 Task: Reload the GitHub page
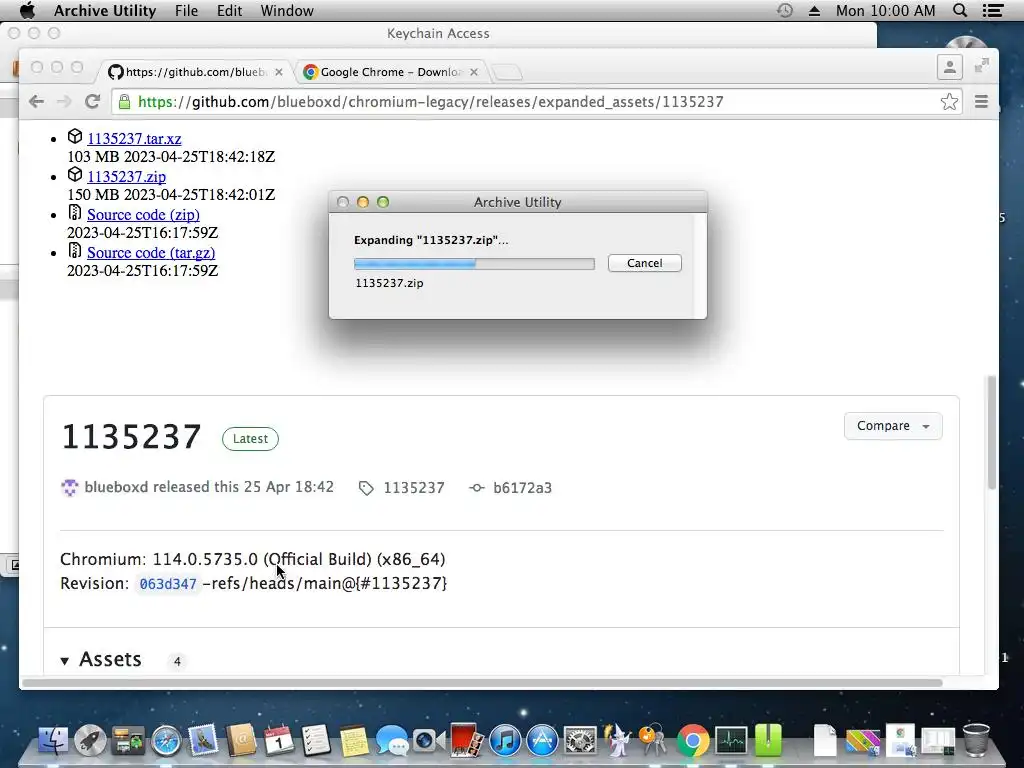(92, 101)
